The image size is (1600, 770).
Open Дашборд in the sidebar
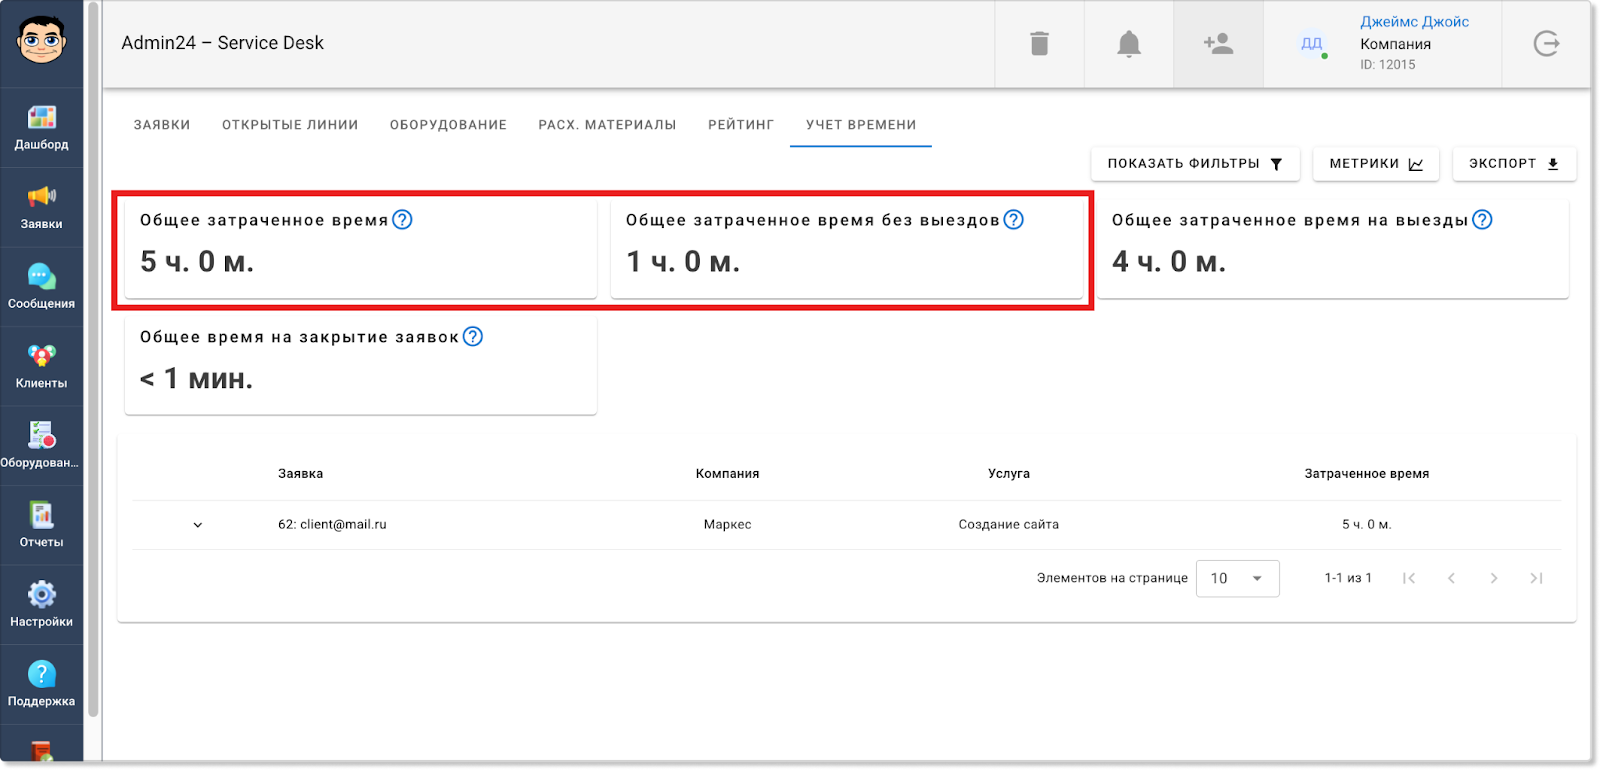pos(41,128)
